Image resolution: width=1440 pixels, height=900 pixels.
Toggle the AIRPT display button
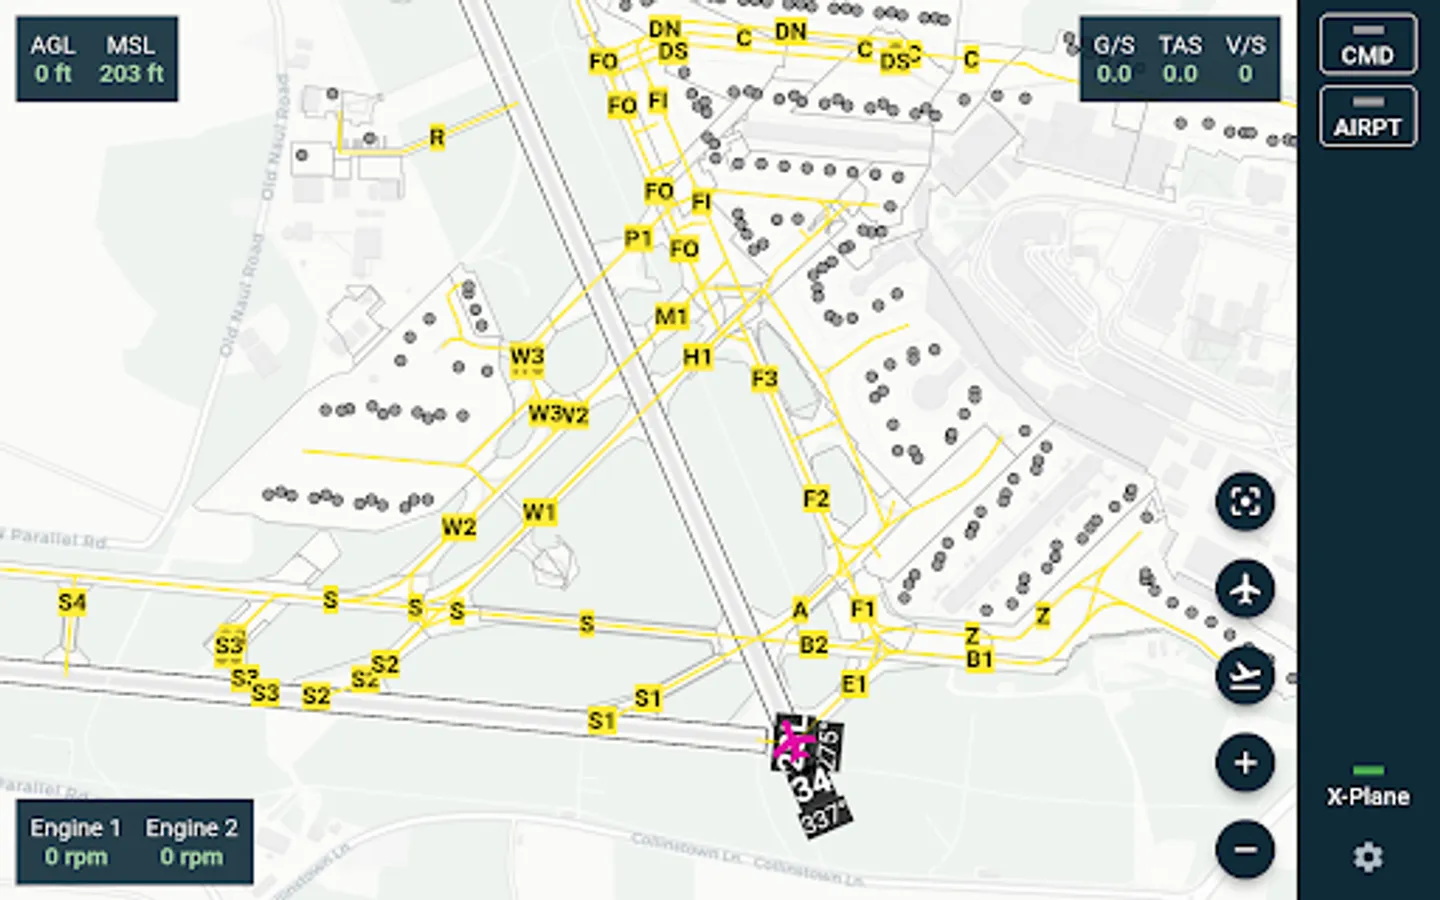[x=1368, y=116]
